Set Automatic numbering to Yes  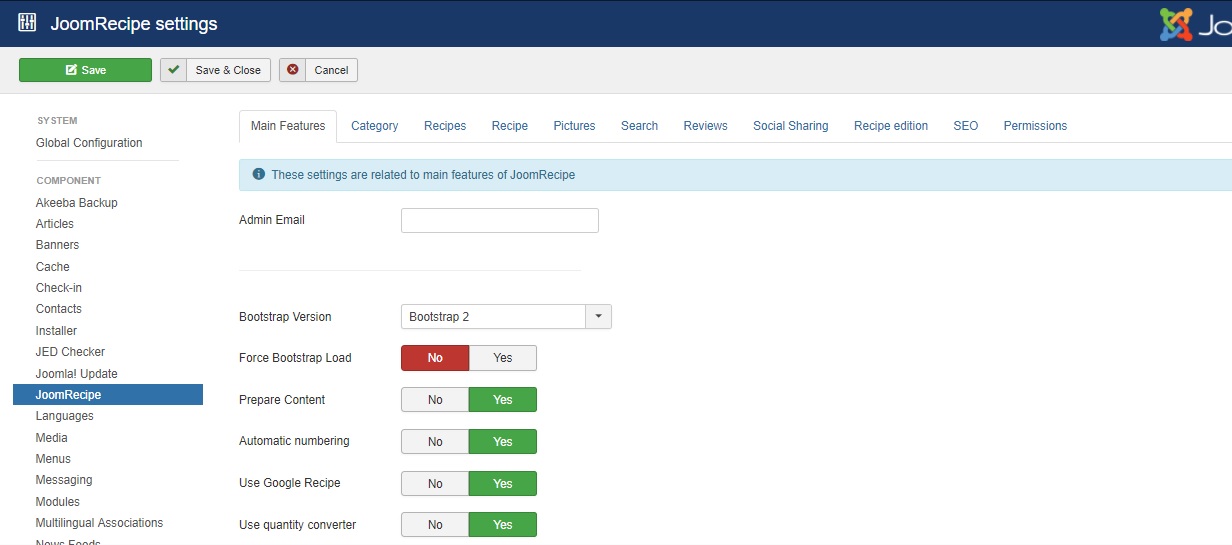(x=503, y=442)
